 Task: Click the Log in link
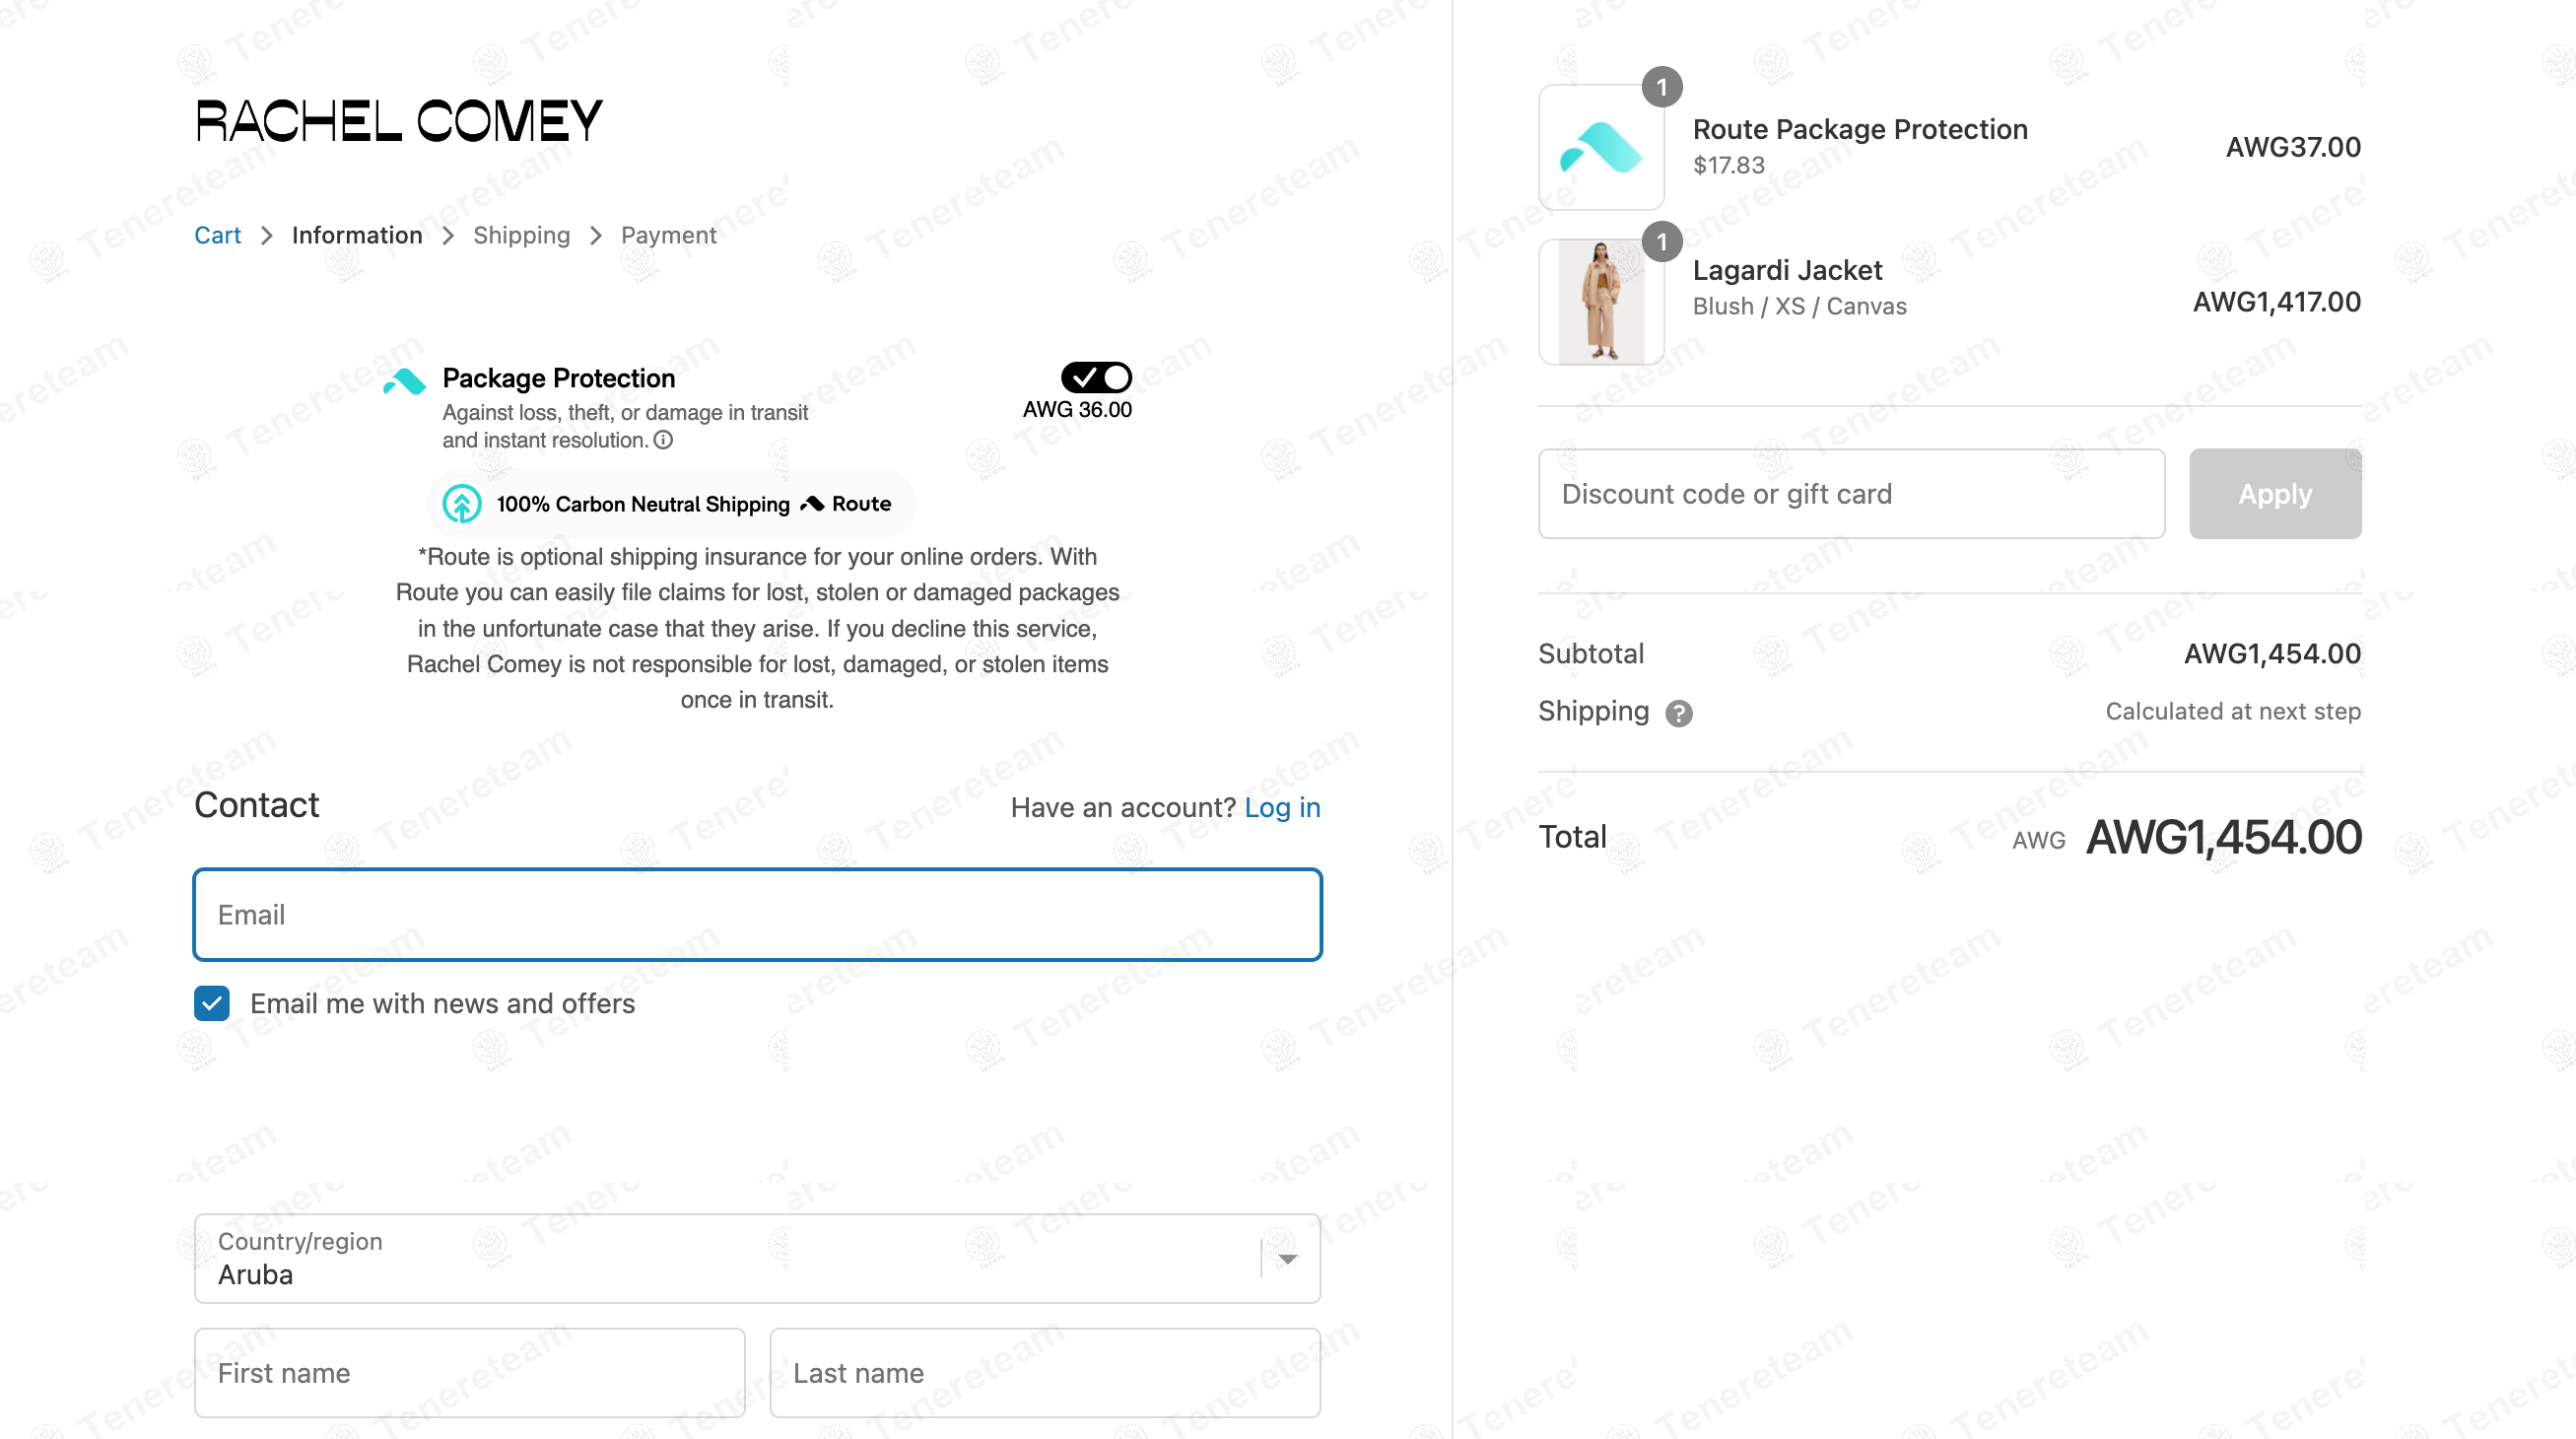[x=1282, y=807]
